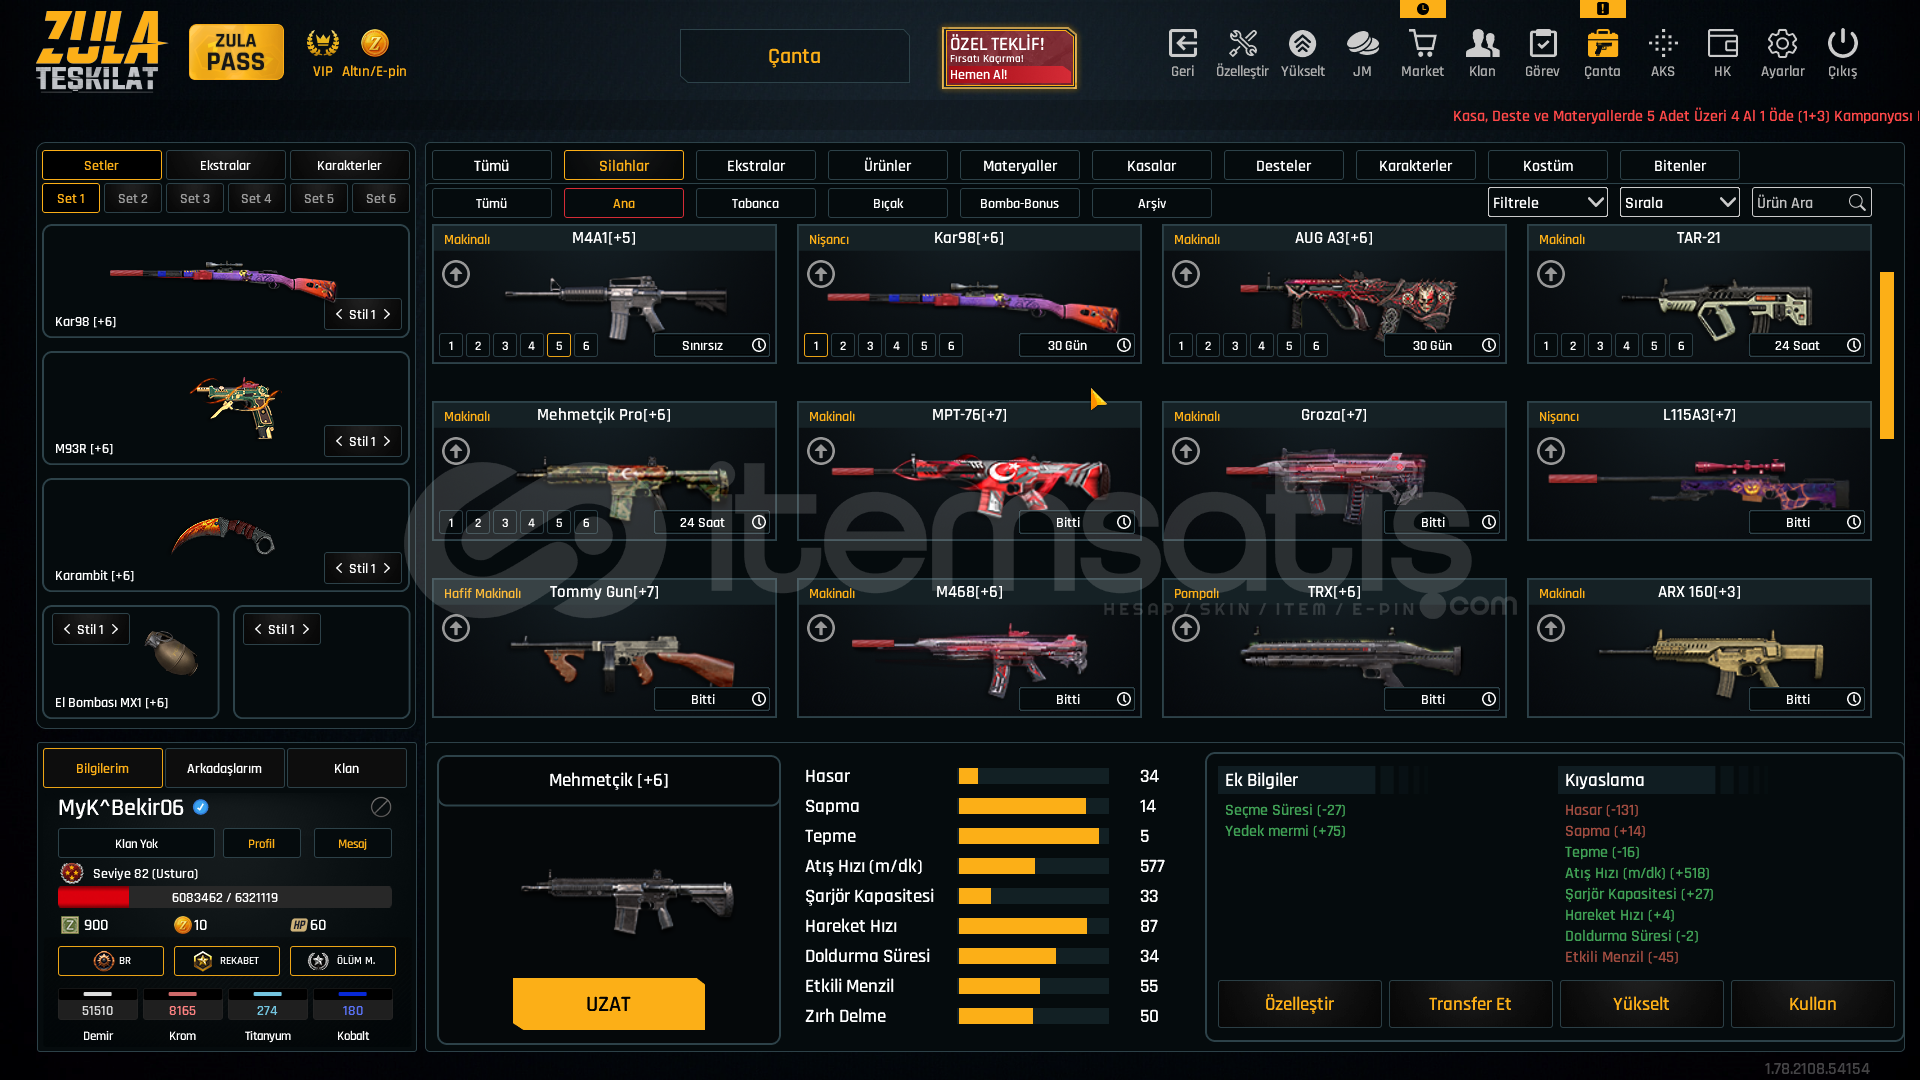Open the Klan icon
This screenshot has height=1080, width=1920.
point(1482,44)
